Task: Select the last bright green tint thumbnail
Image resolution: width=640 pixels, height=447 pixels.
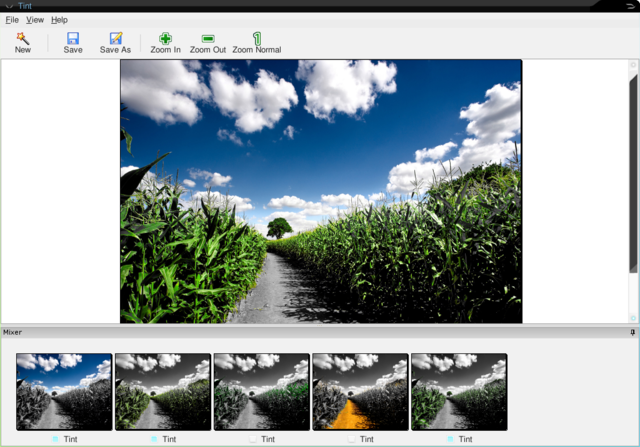Action: 459,392
